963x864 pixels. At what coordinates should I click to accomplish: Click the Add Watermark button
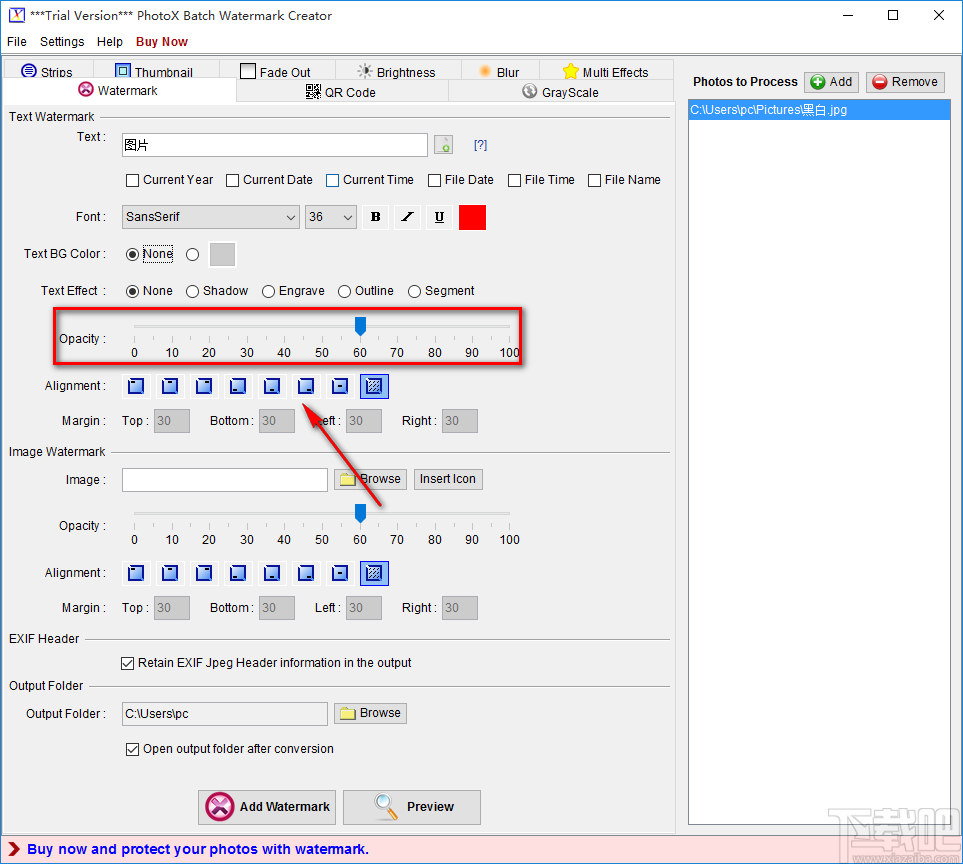[x=267, y=807]
